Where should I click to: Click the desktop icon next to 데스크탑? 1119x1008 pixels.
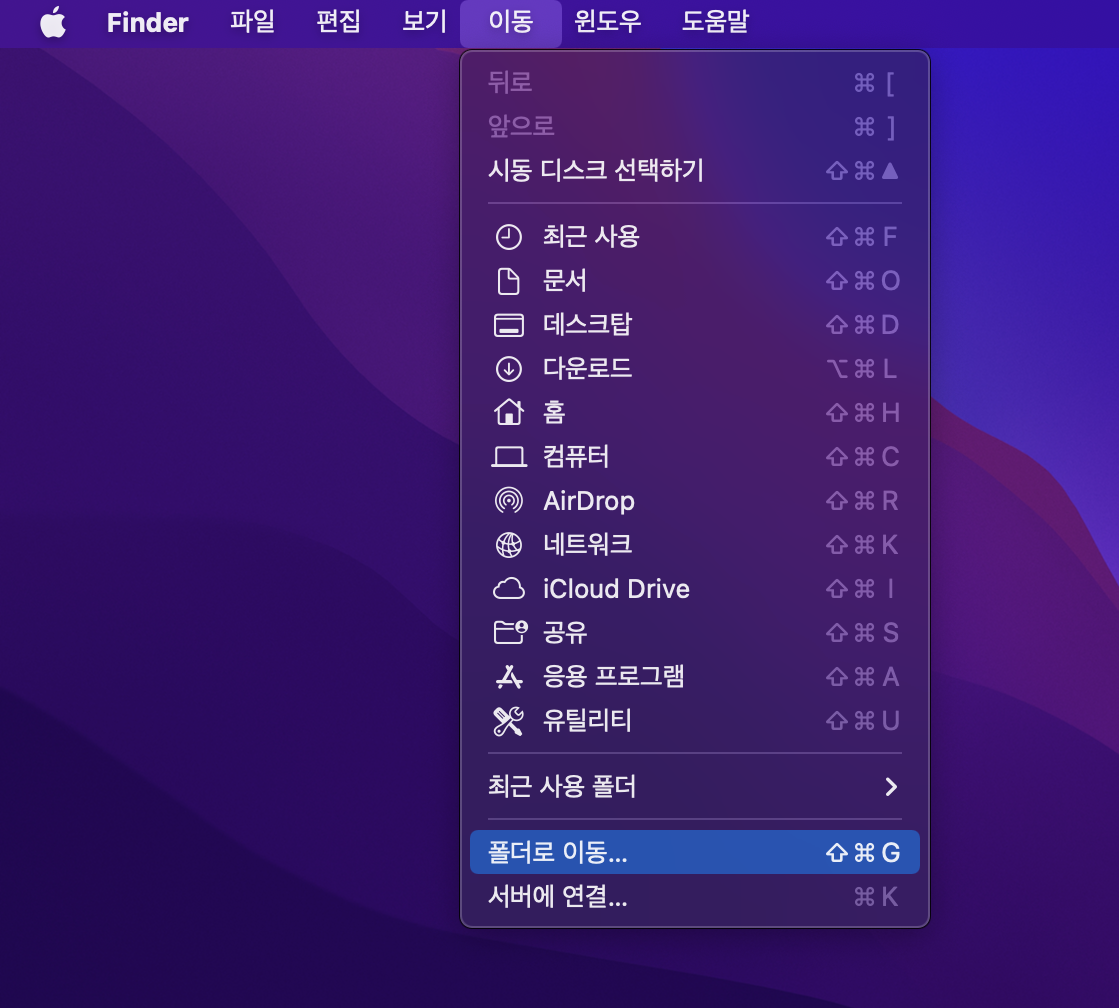pos(509,326)
